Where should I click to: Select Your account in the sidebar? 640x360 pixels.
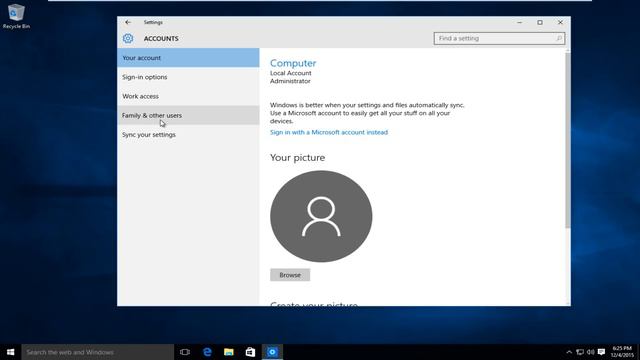188,58
